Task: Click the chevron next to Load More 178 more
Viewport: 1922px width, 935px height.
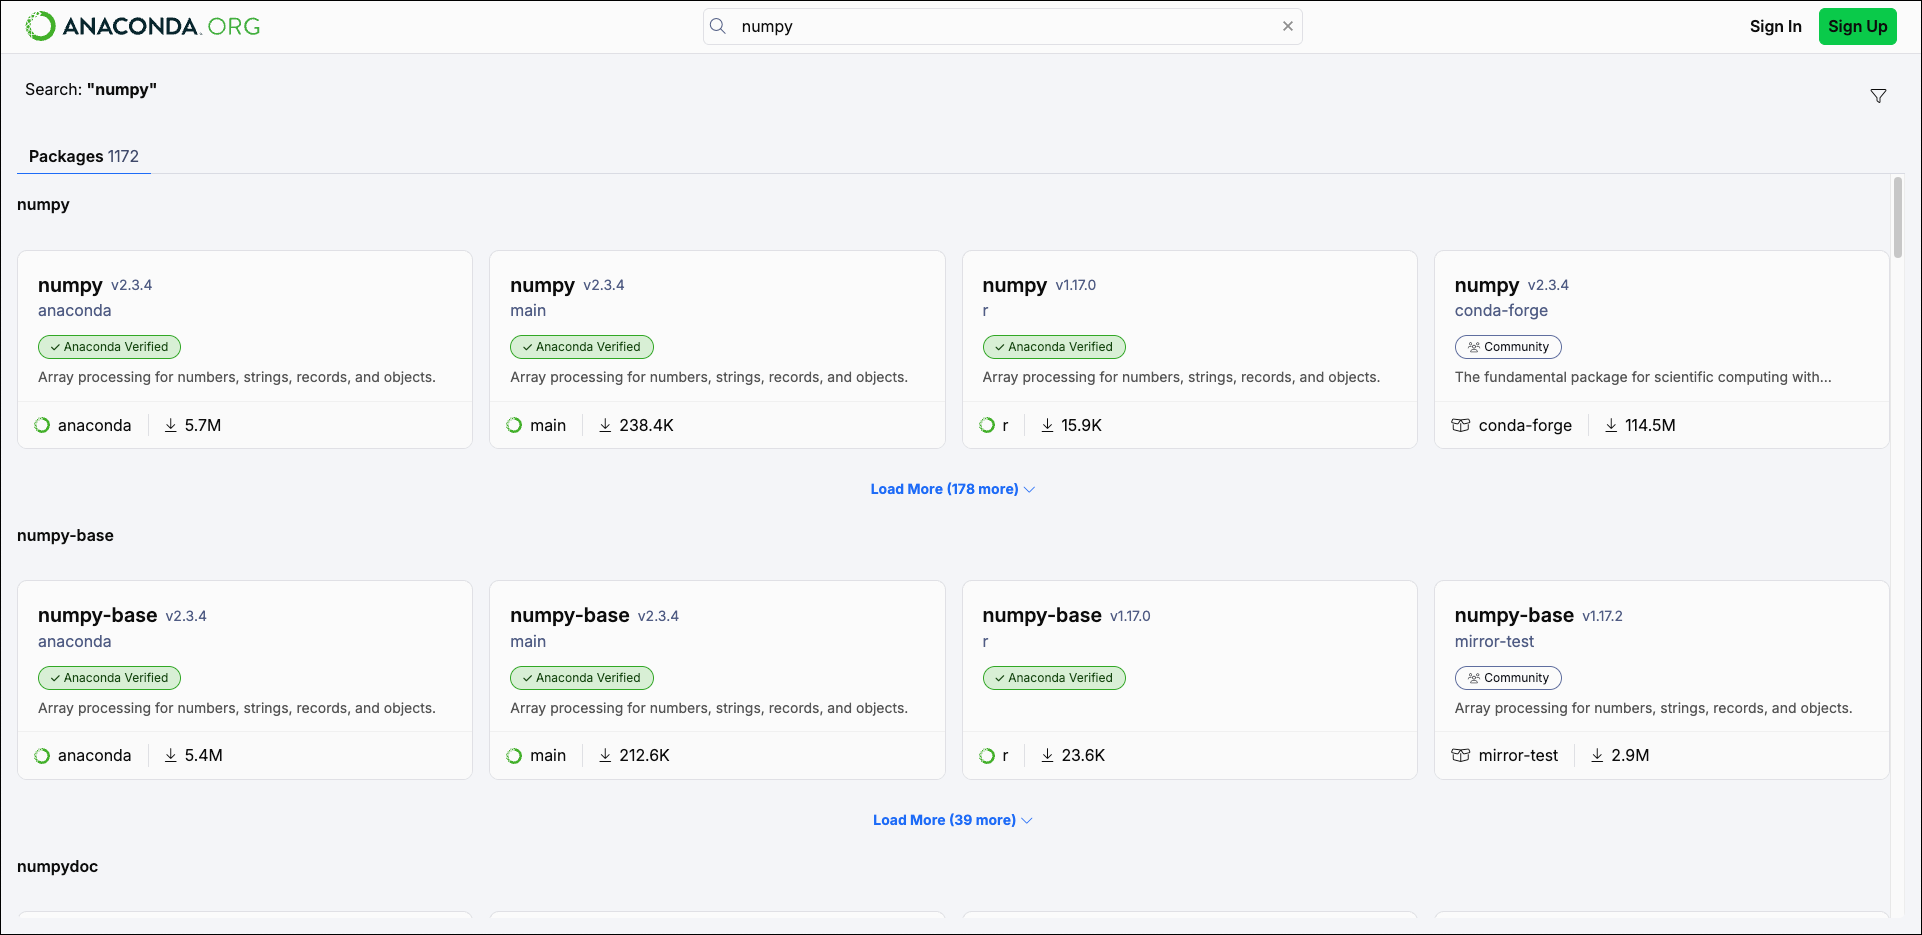Action: point(1030,489)
